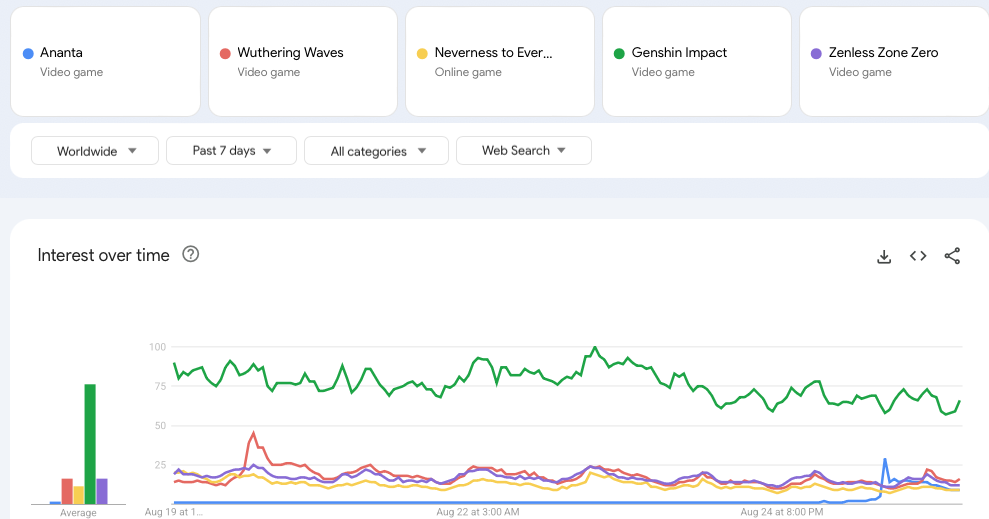Download the interest over time CSV
This screenshot has height=519, width=989.
[x=884, y=256]
